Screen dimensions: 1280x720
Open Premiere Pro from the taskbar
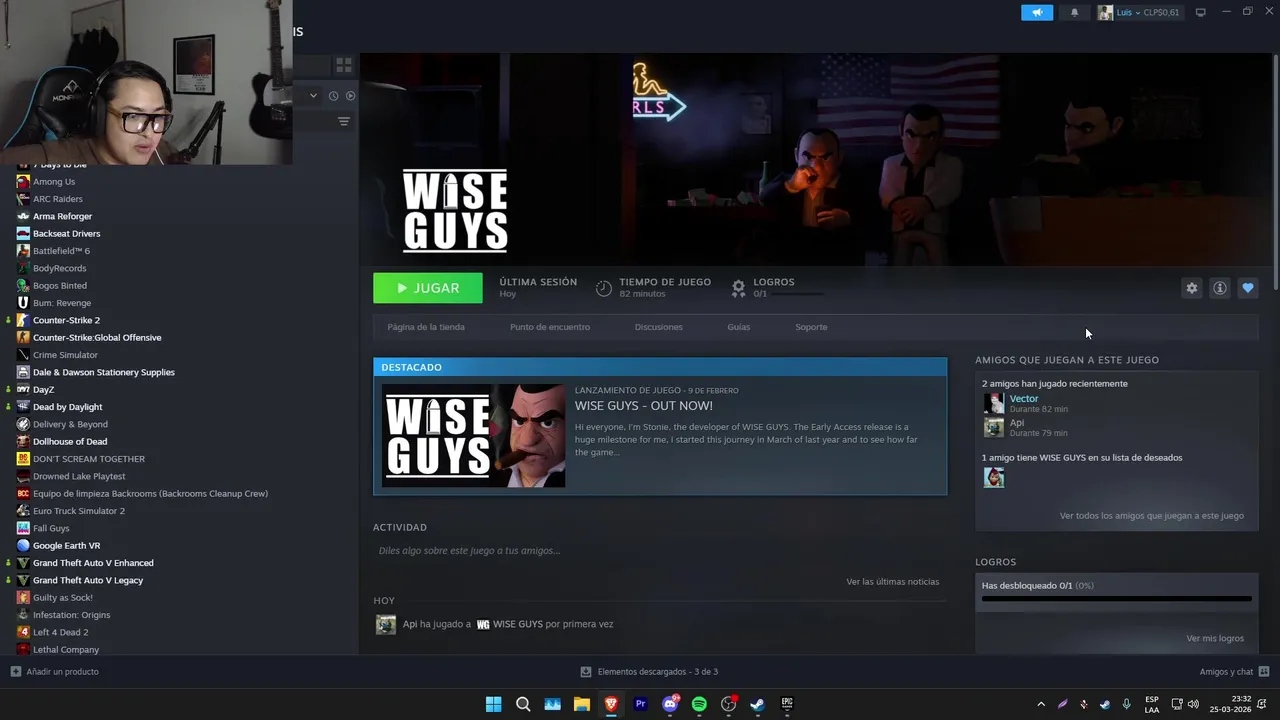[x=641, y=704]
